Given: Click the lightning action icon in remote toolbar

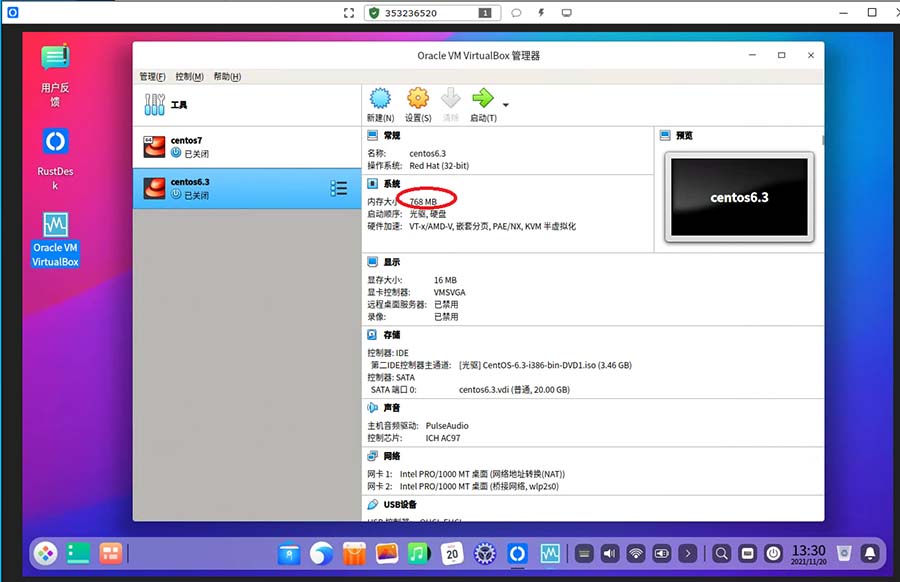Looking at the screenshot, I should tap(541, 13).
